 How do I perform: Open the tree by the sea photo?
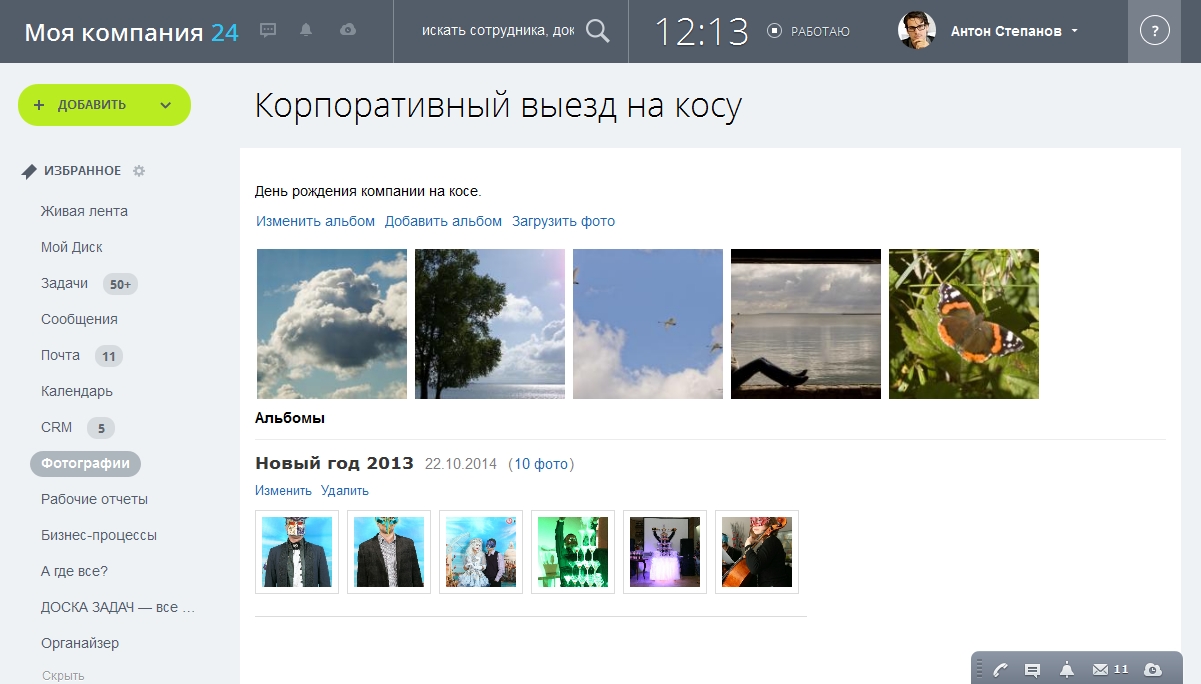point(490,324)
